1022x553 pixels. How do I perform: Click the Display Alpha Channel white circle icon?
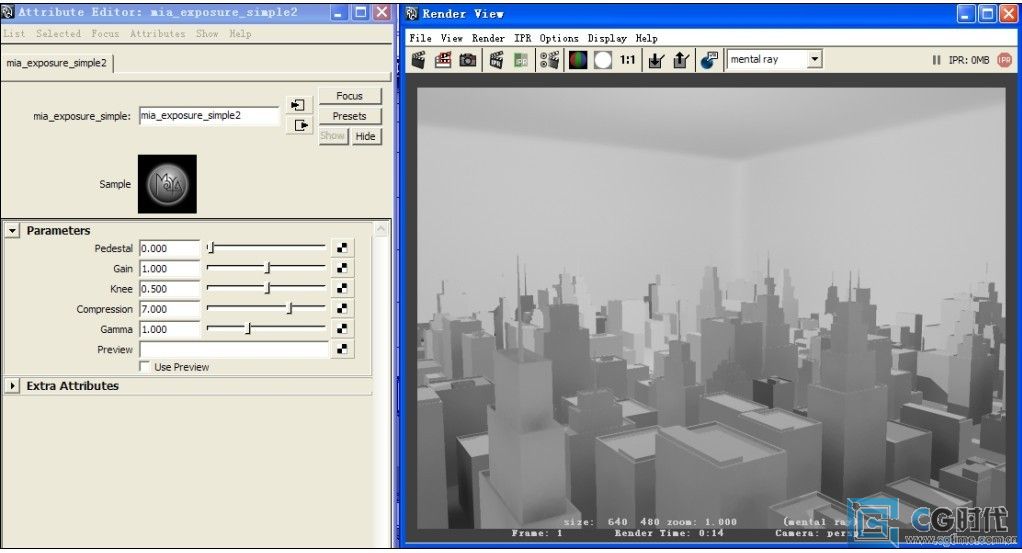tap(602, 60)
